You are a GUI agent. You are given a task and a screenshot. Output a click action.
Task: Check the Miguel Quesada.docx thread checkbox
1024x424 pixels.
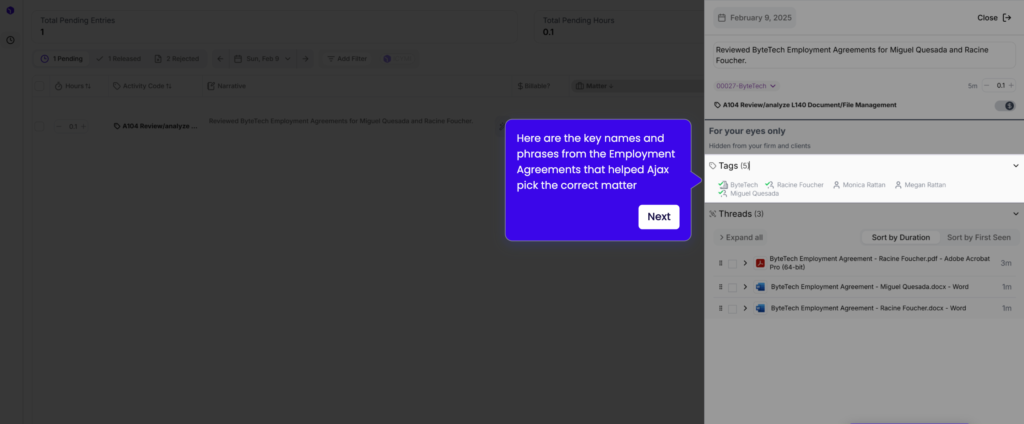pos(732,286)
